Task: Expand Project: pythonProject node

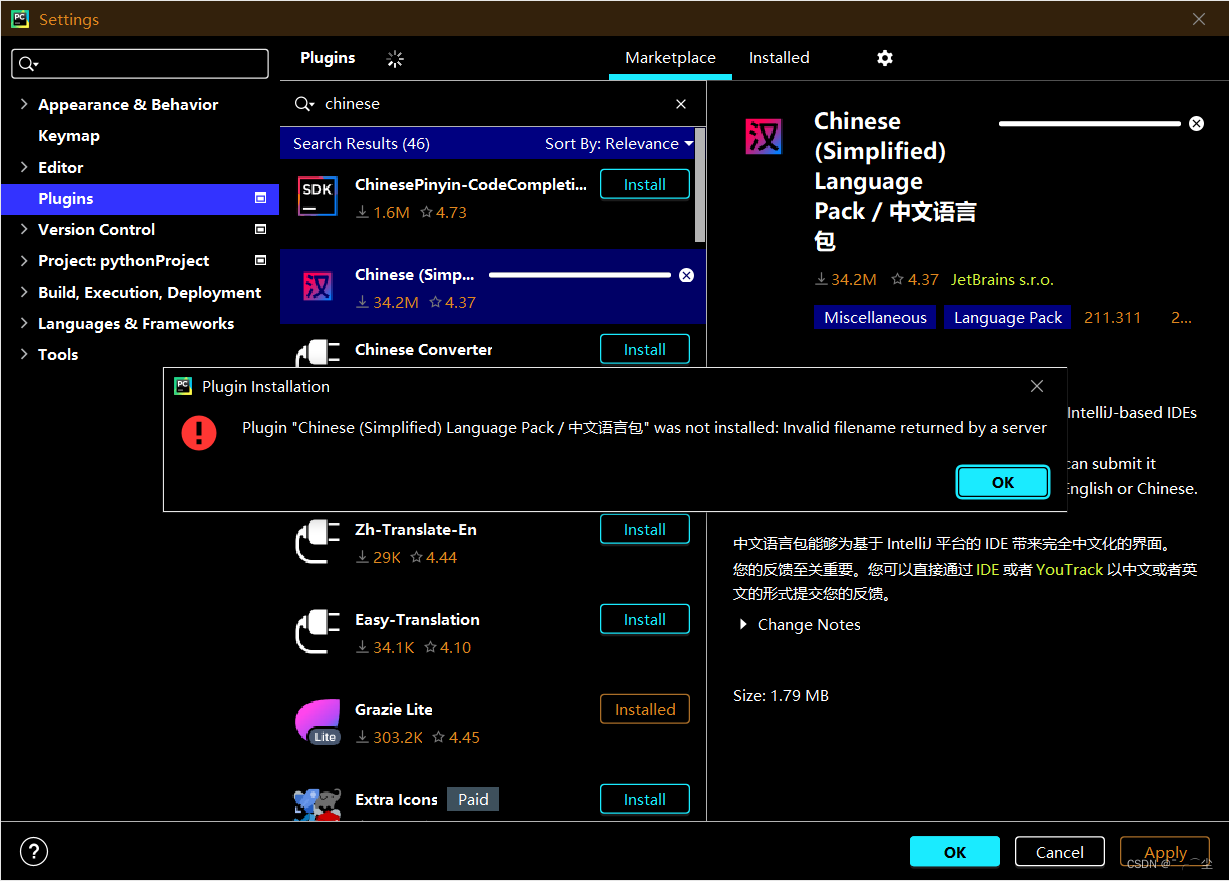Action: [x=24, y=260]
